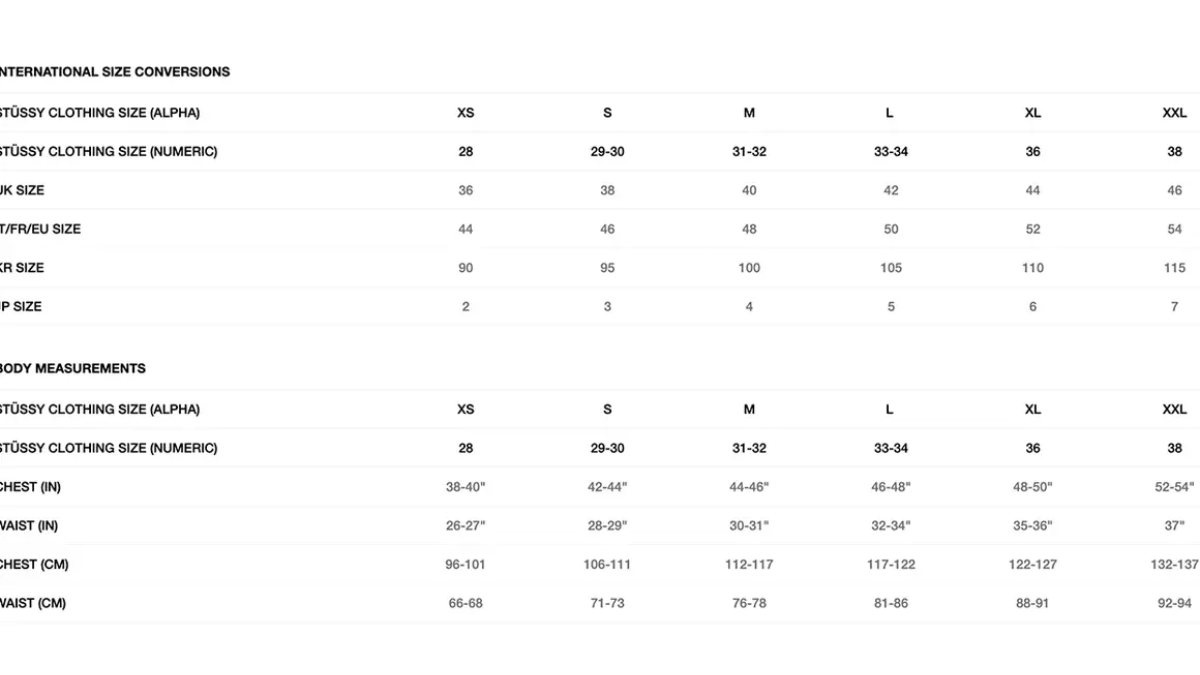Viewport: 1200px width, 675px height.
Task: Select KR size value 115
Action: point(1175,268)
